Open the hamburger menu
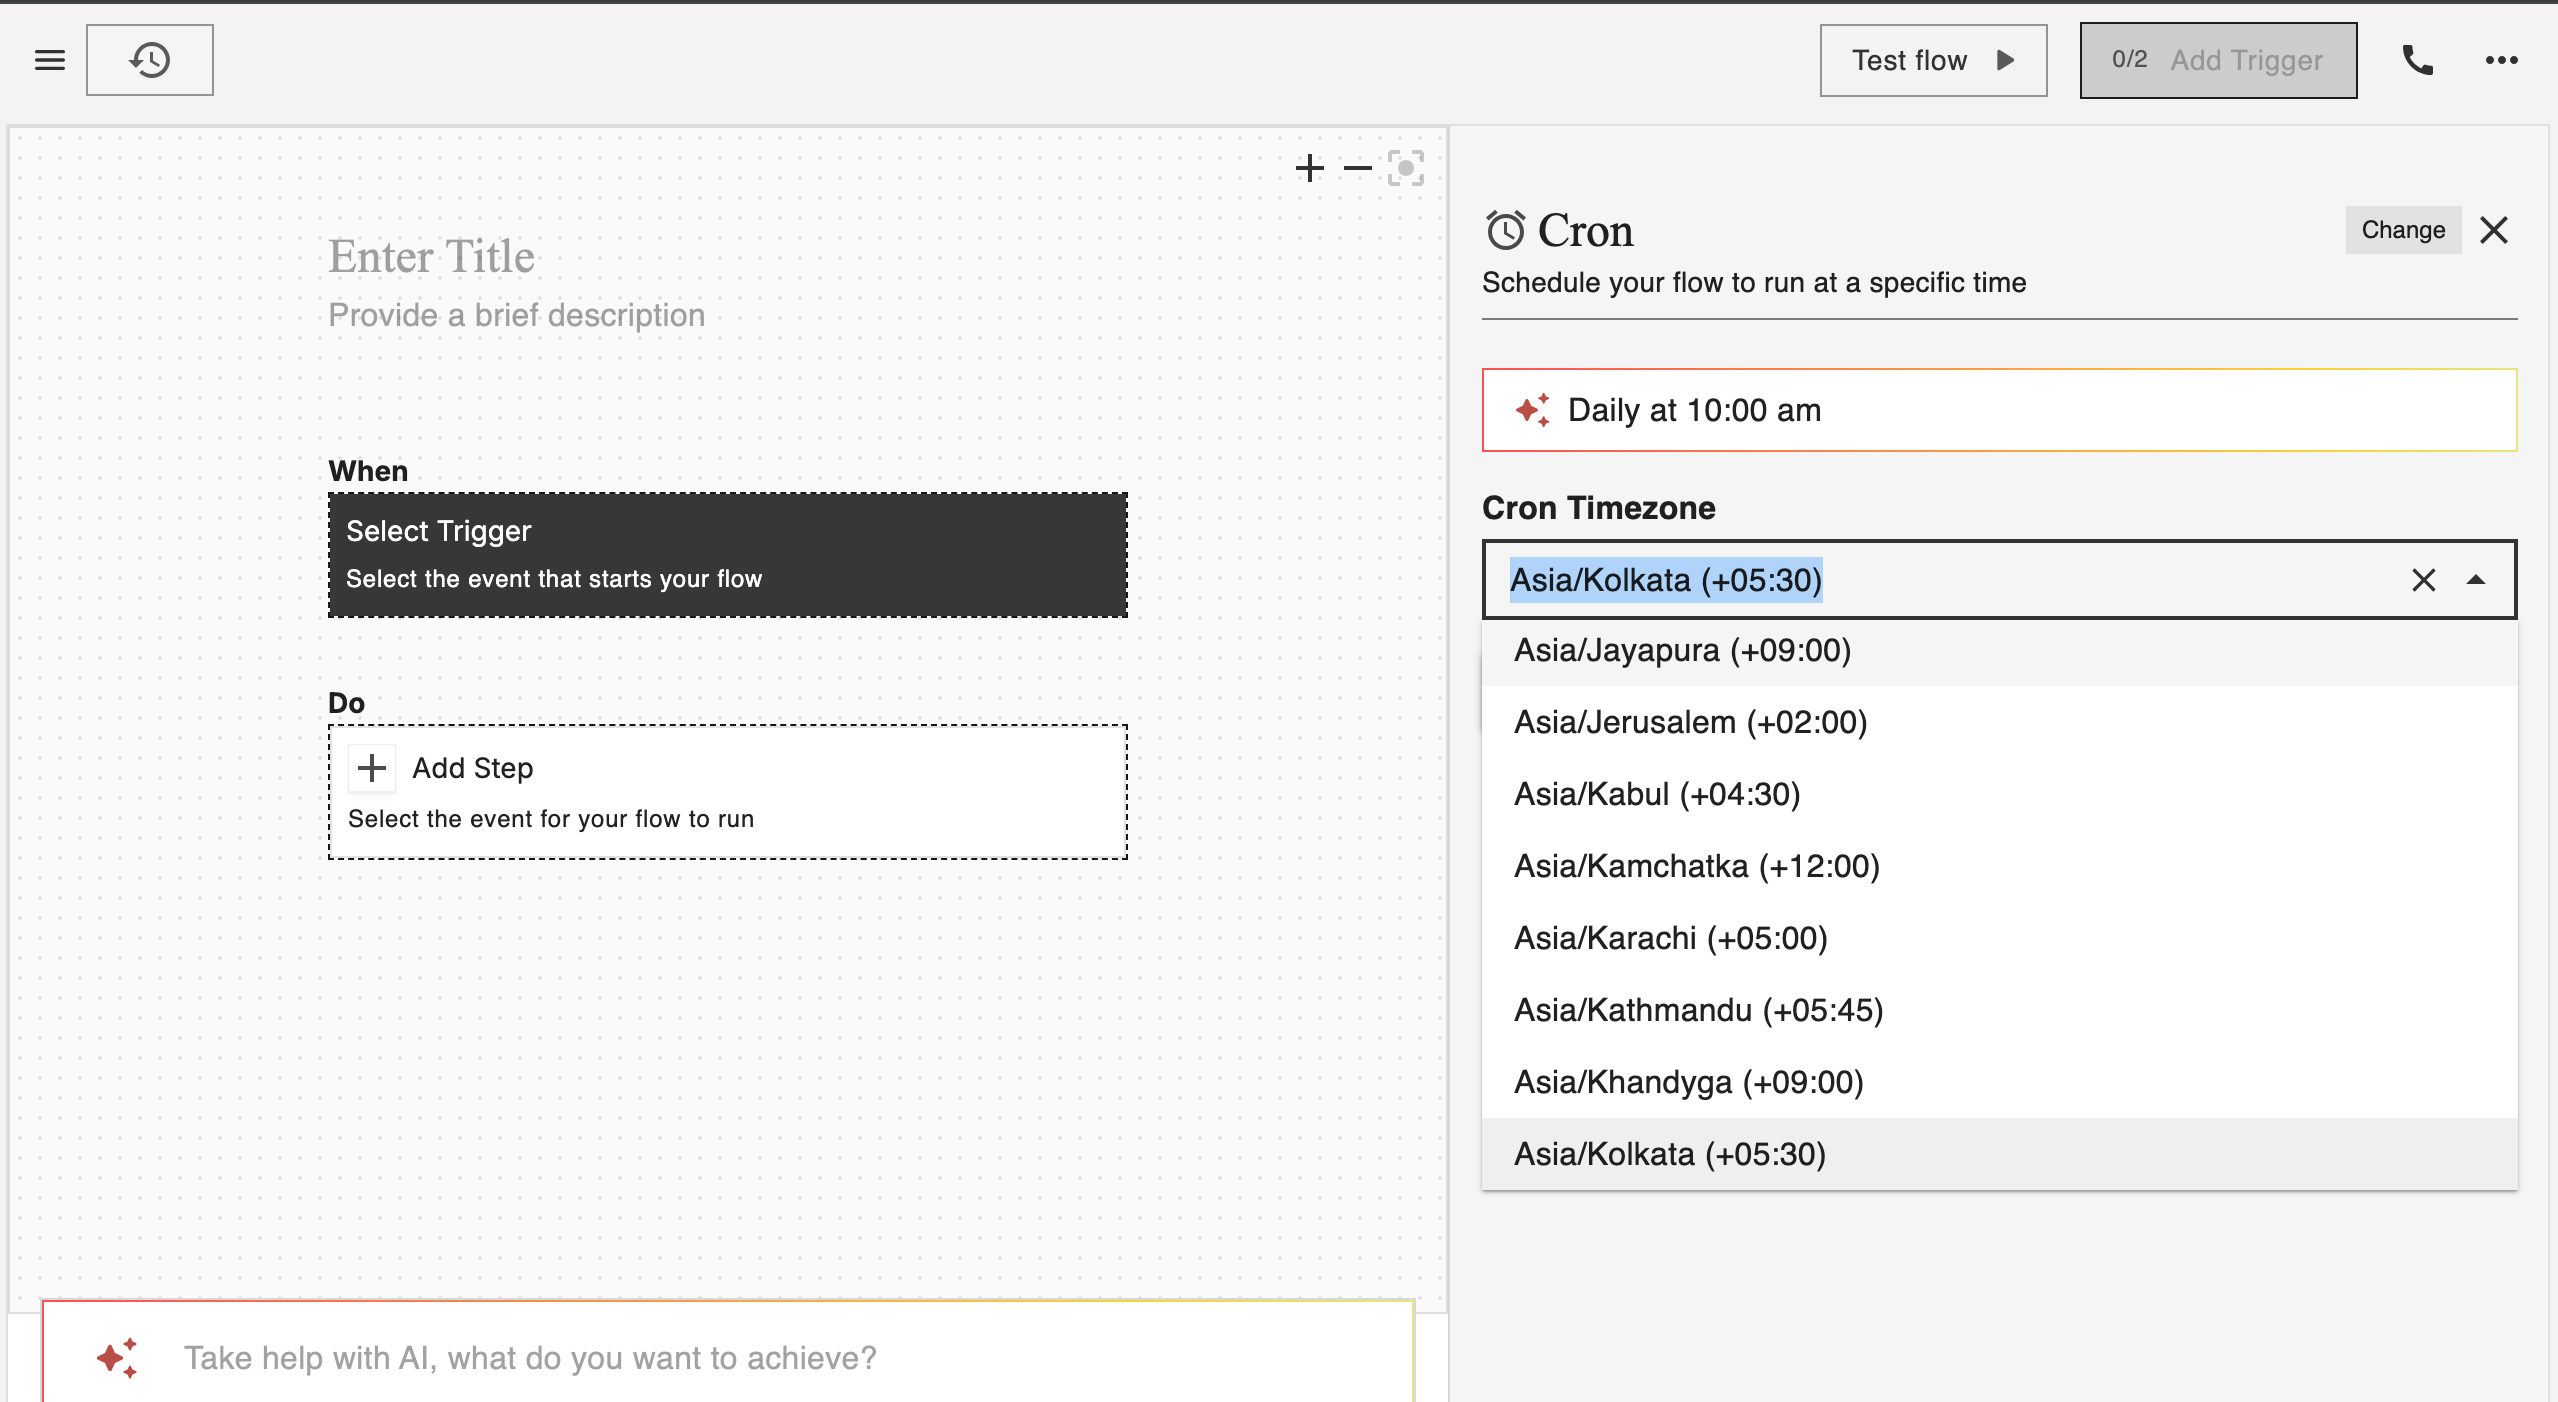The image size is (2558, 1402). 50,60
